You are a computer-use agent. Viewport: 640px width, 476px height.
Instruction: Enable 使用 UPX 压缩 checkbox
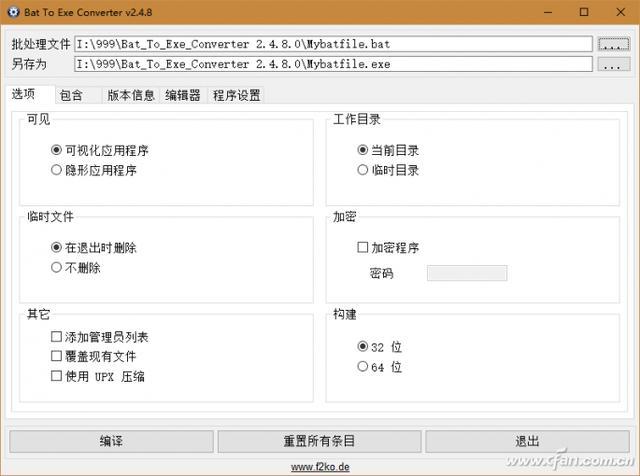tap(56, 376)
